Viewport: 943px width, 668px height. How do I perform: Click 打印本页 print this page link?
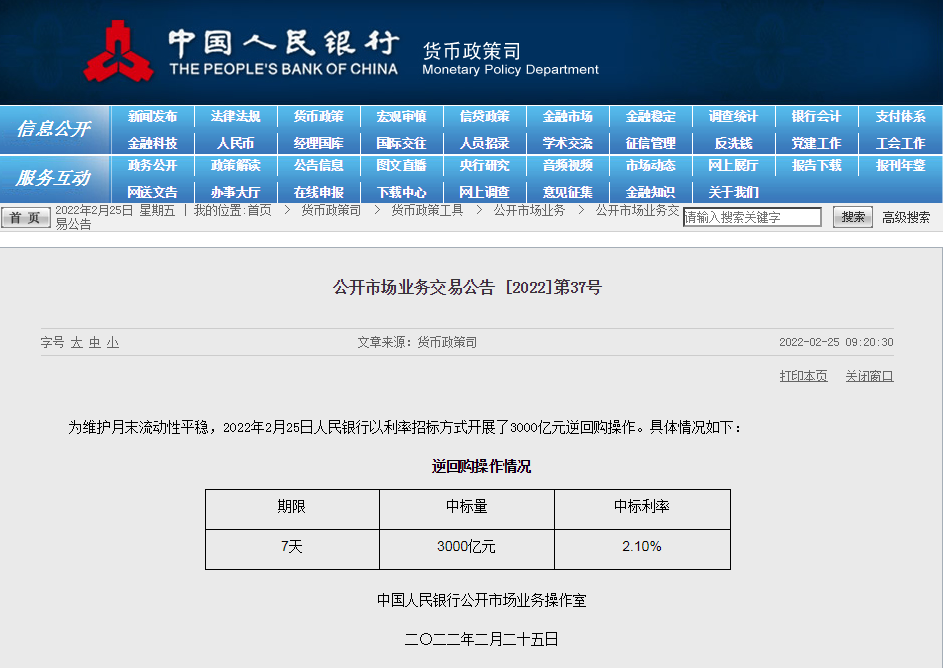[x=803, y=376]
